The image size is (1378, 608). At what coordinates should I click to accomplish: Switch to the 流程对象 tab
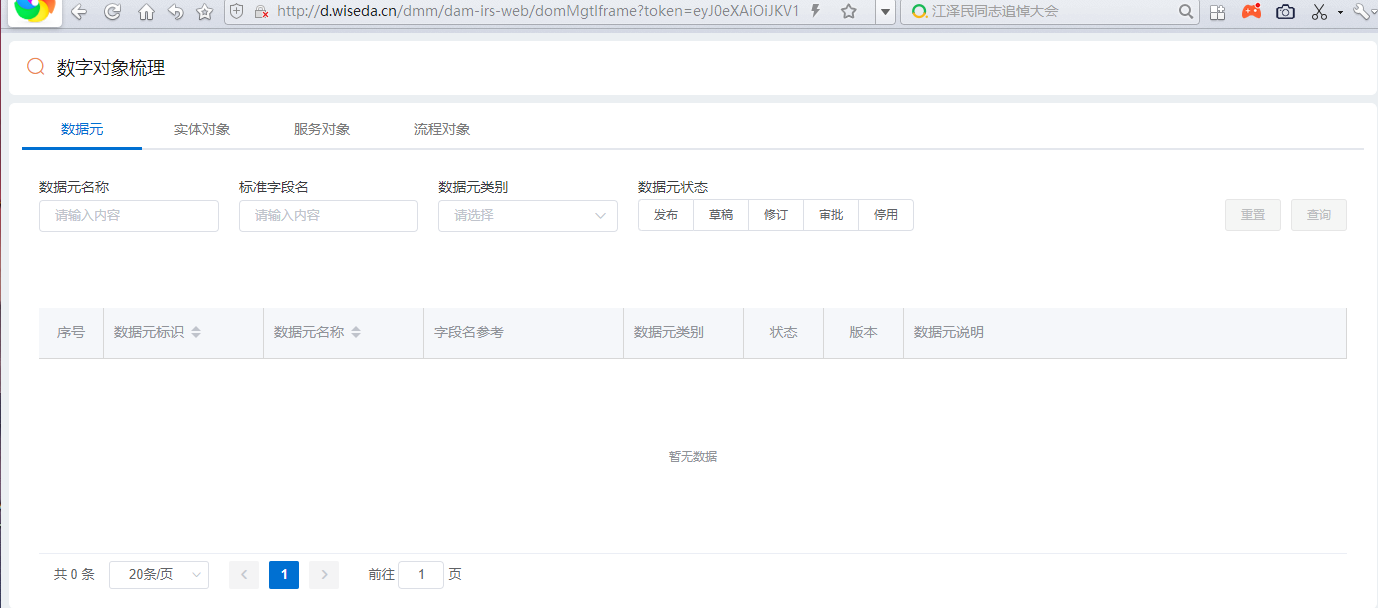coord(442,129)
